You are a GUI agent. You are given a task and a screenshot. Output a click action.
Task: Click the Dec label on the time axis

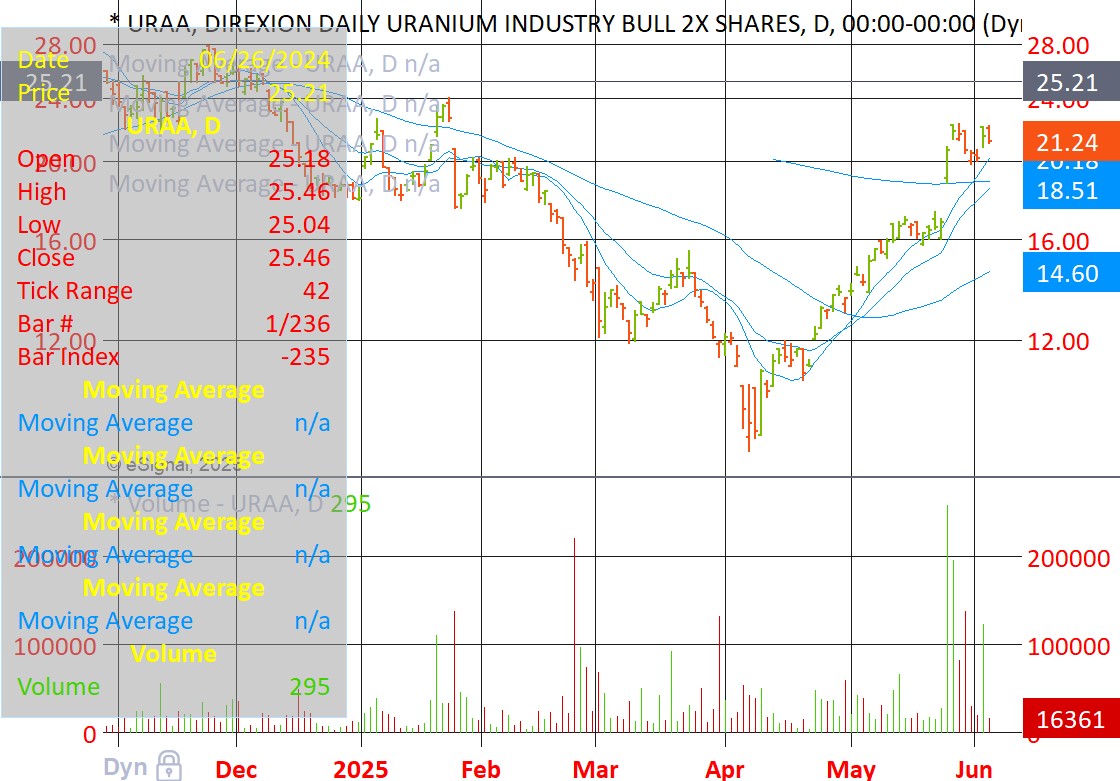click(236, 769)
